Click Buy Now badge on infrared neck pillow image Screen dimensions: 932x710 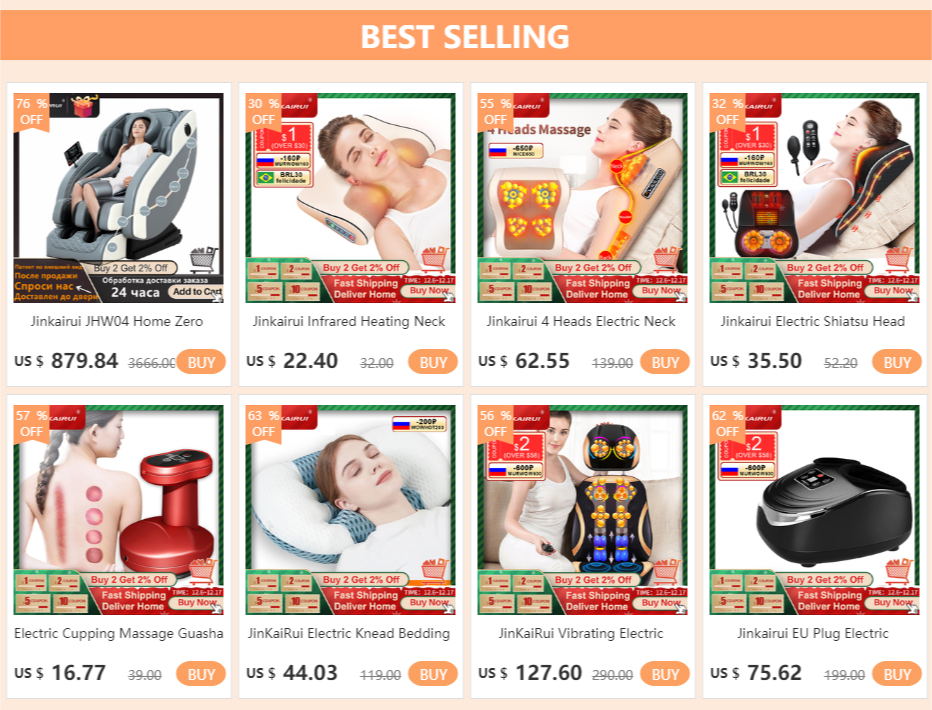tap(430, 291)
